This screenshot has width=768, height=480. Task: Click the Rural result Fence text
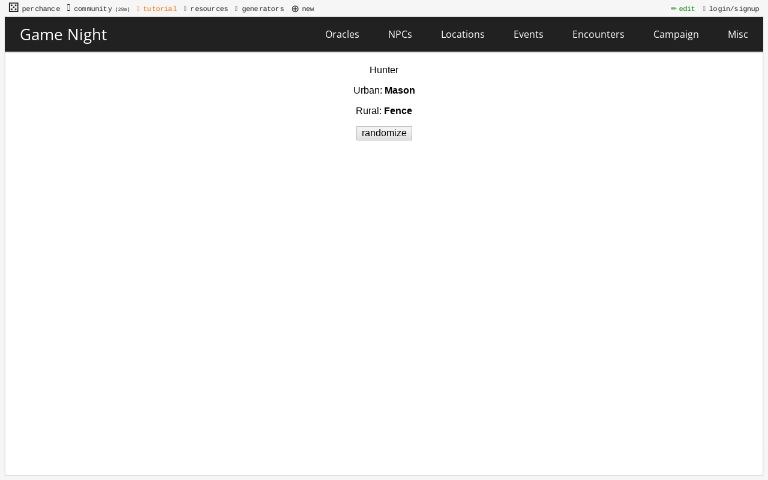[x=398, y=111]
